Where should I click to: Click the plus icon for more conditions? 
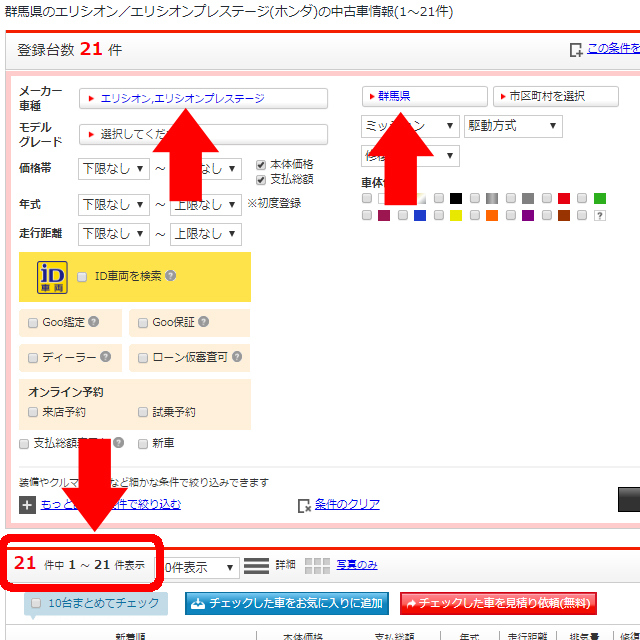(x=27, y=505)
